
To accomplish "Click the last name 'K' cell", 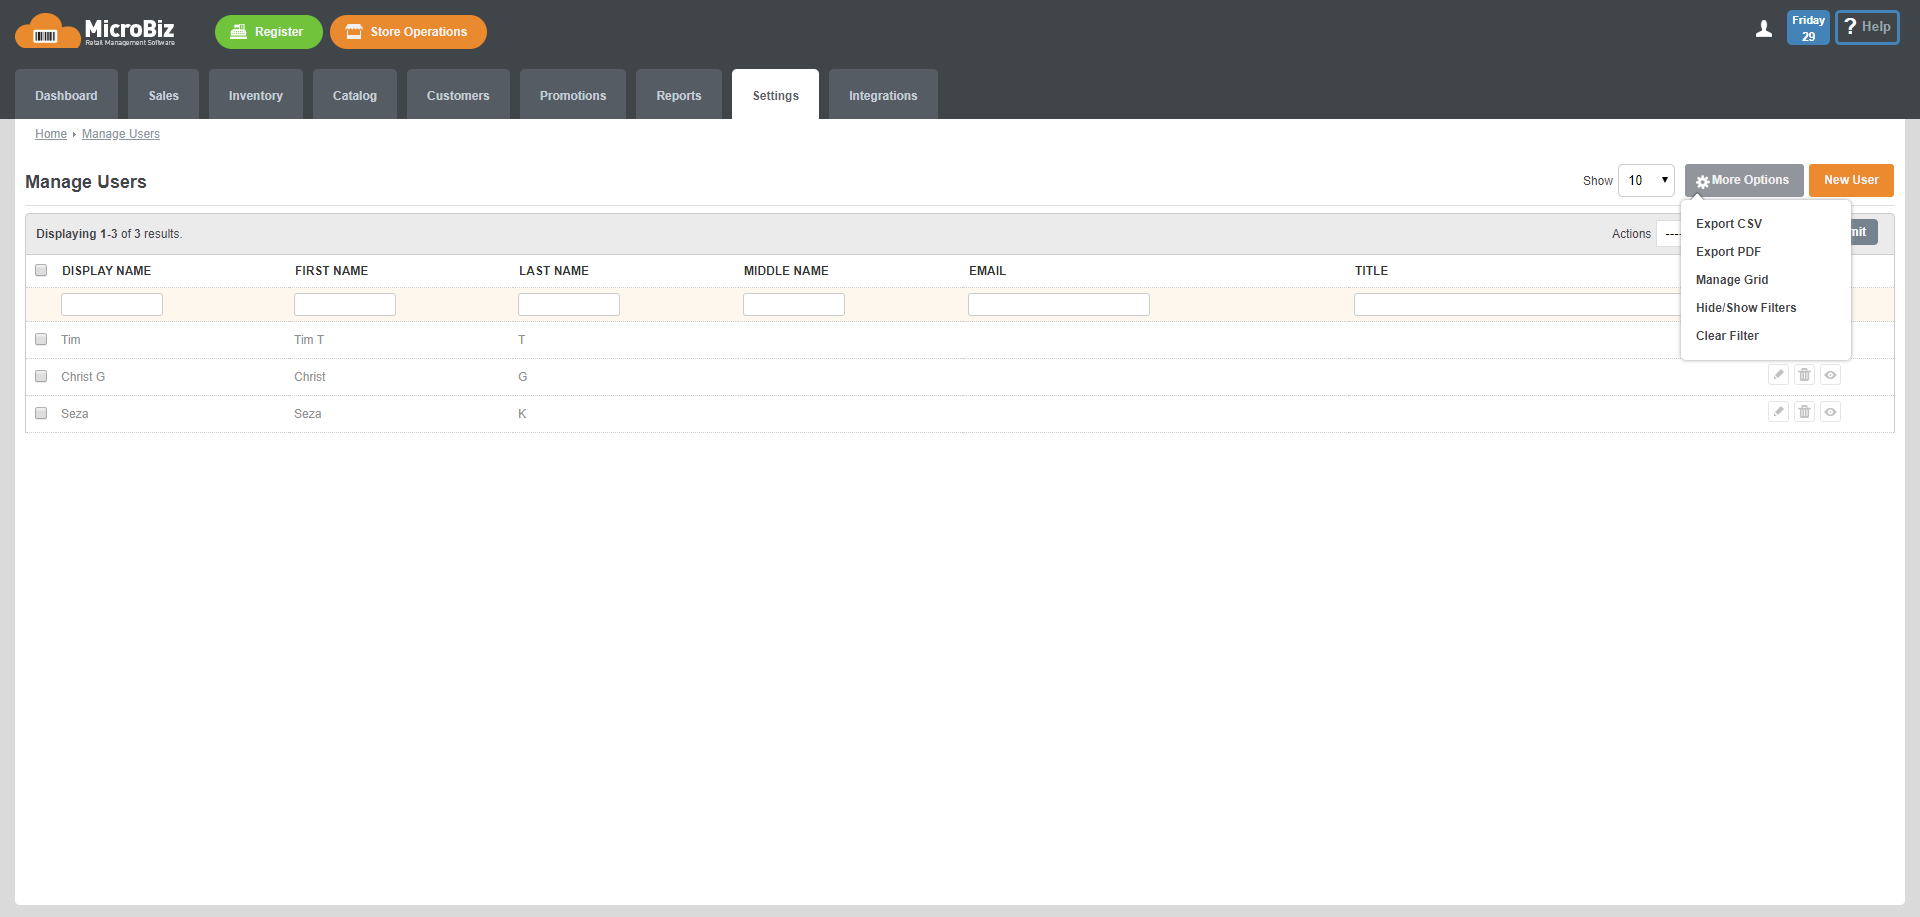I will pos(522,414).
